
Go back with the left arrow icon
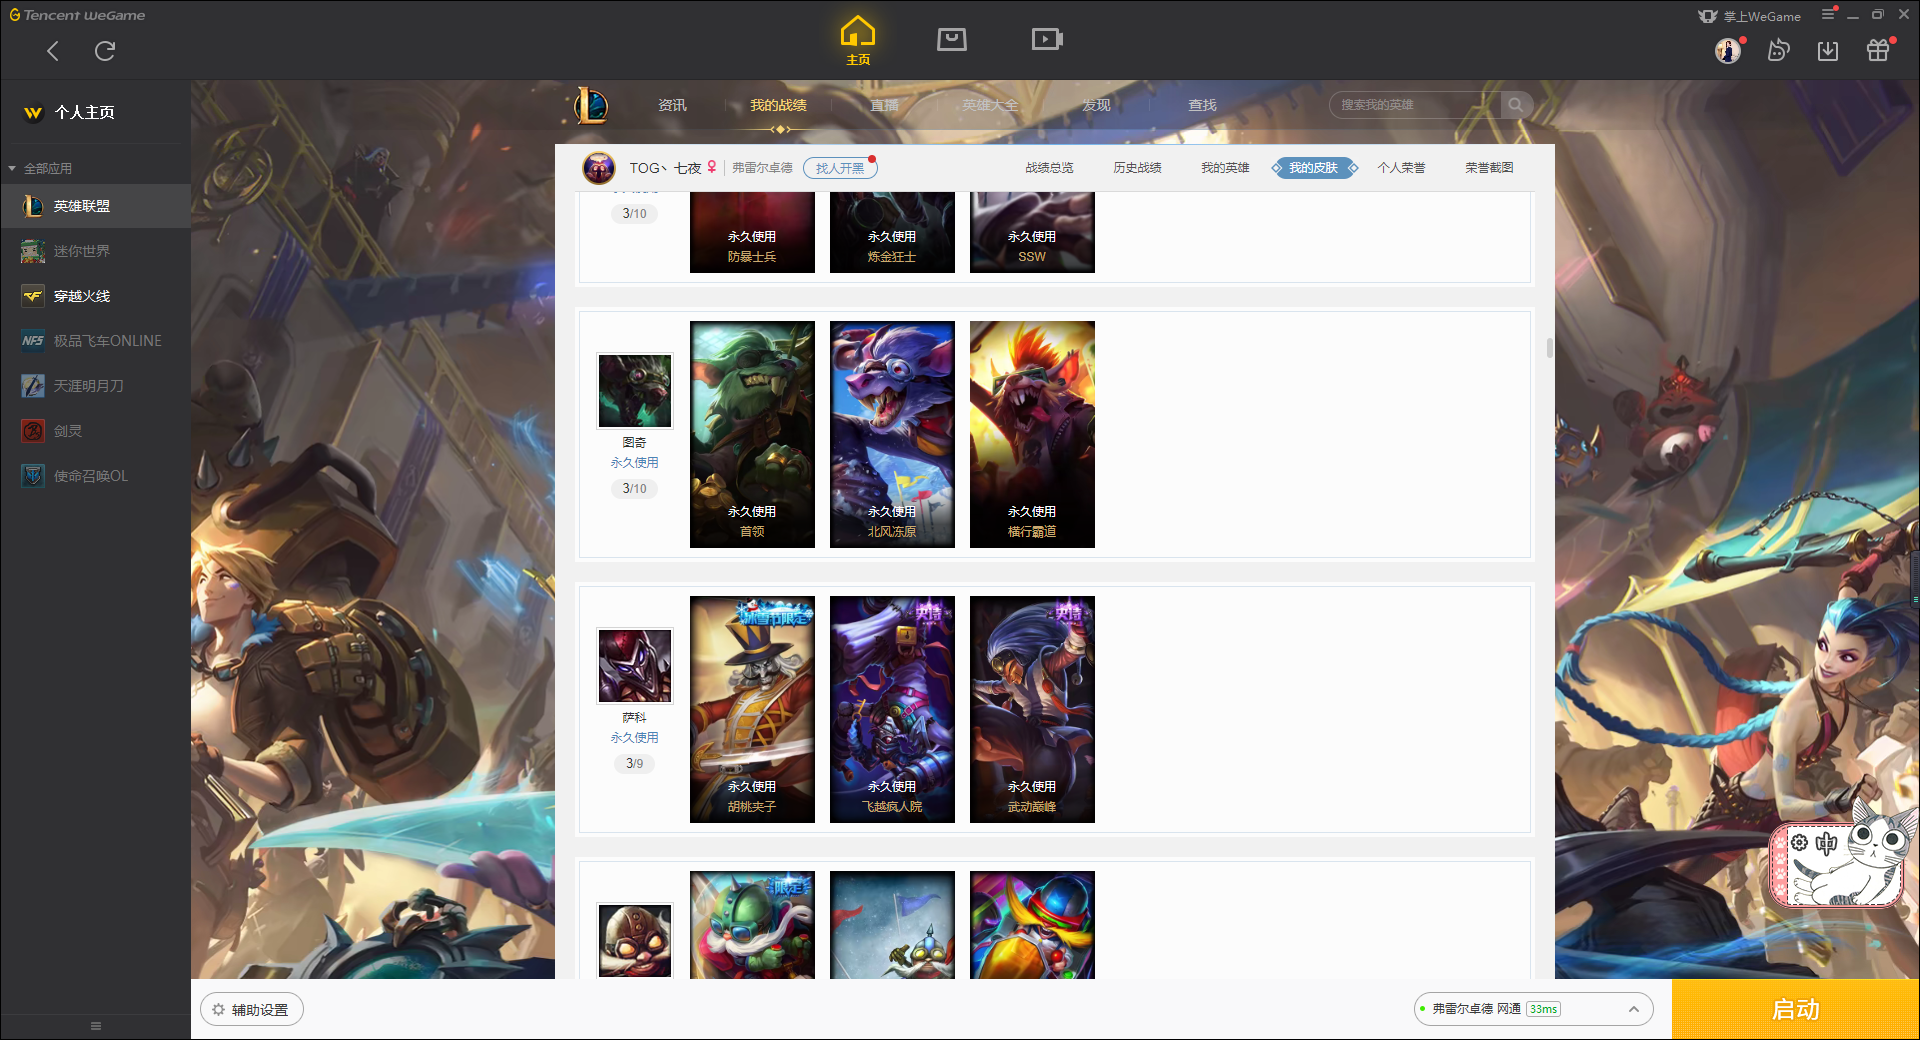pyautogui.click(x=53, y=51)
